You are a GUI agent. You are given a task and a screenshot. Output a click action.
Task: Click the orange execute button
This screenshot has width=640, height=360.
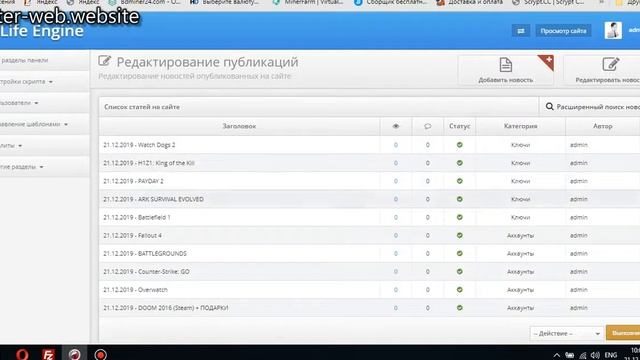click(623, 333)
